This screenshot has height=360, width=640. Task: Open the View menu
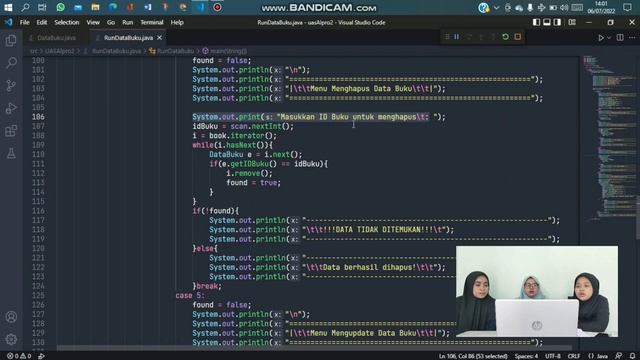click(93, 22)
